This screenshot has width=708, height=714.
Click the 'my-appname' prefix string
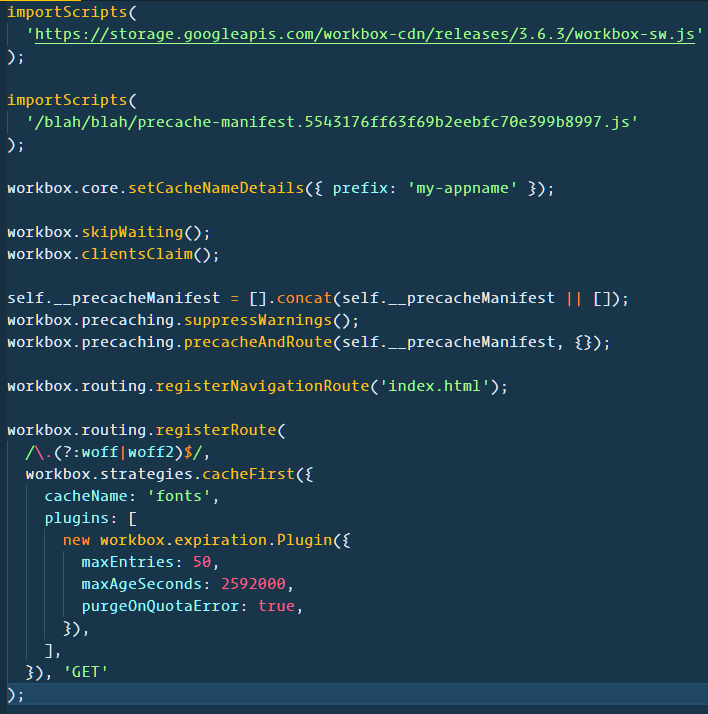click(x=462, y=188)
